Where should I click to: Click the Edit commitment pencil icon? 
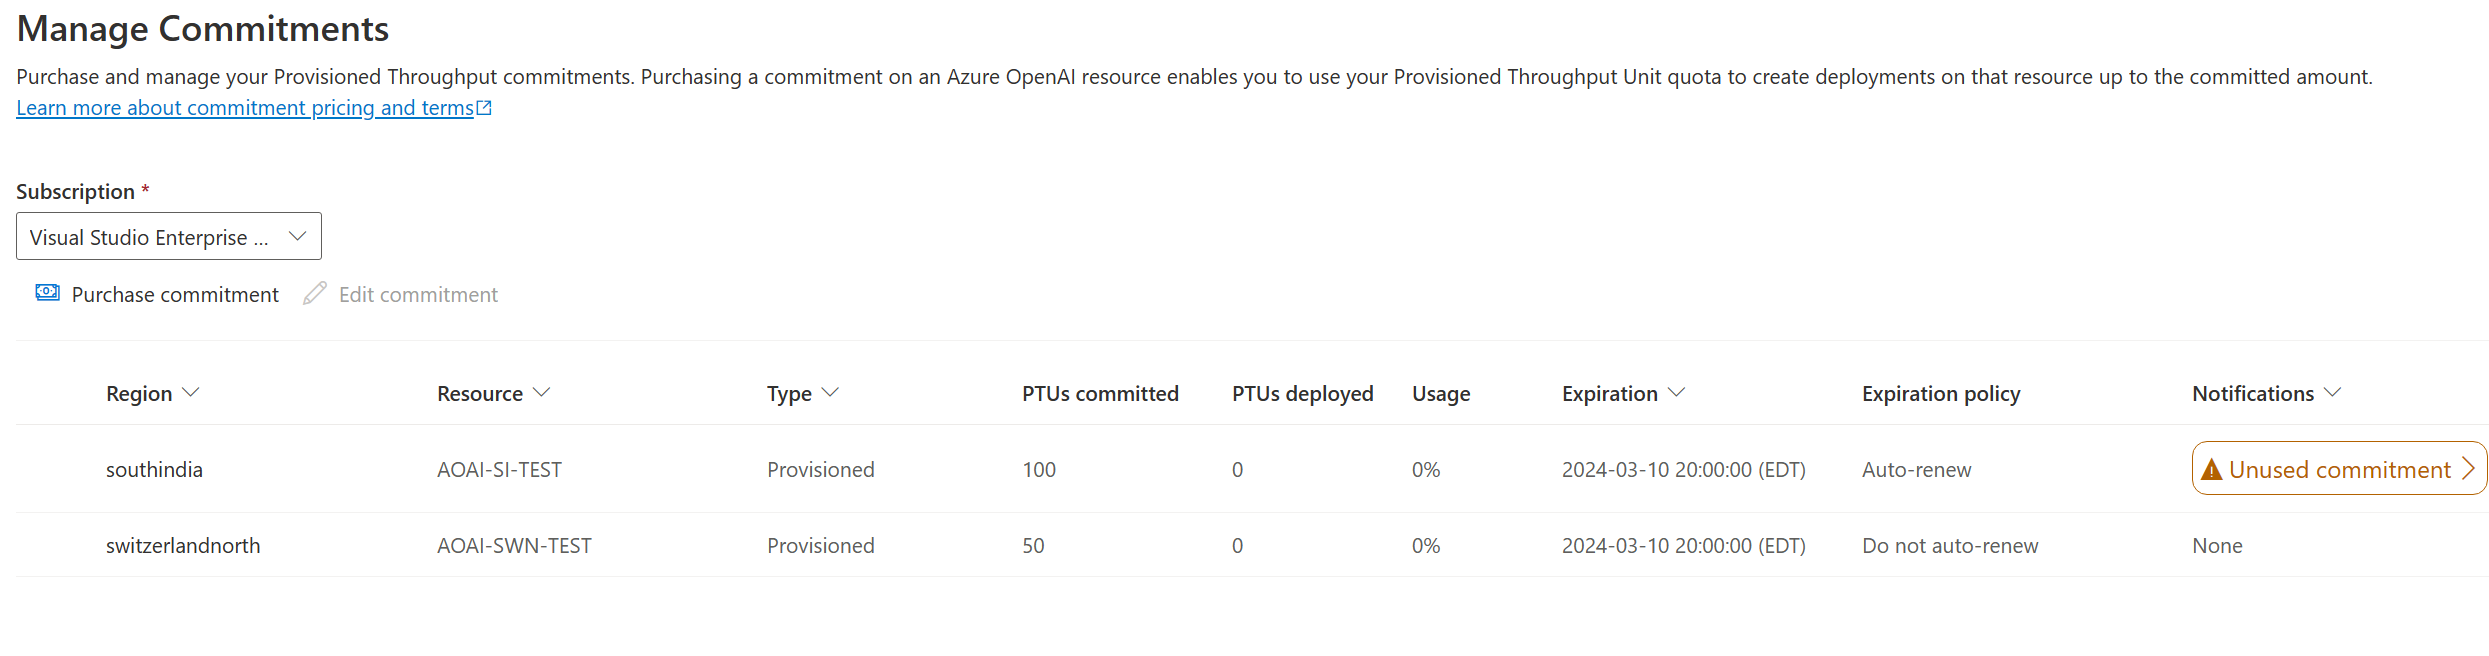(315, 293)
